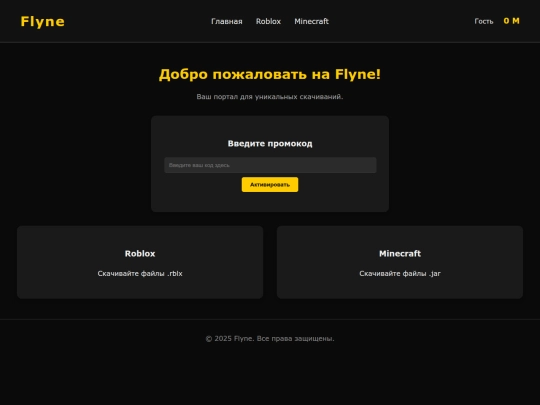The image size is (540, 405).
Task: Click the Введите промокод heading
Action: pyautogui.click(x=270, y=144)
